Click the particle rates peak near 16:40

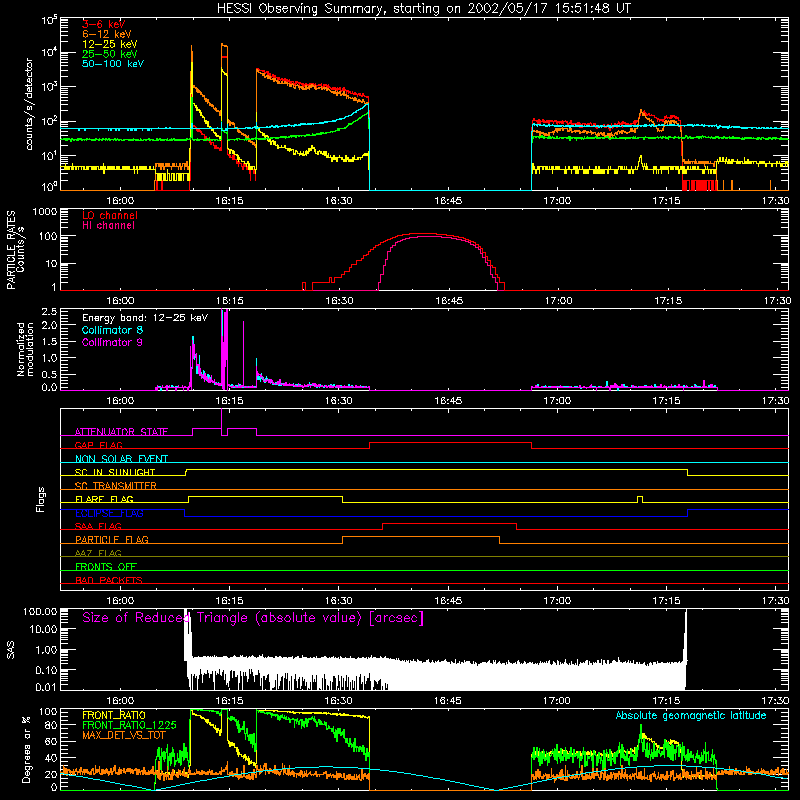(422, 234)
